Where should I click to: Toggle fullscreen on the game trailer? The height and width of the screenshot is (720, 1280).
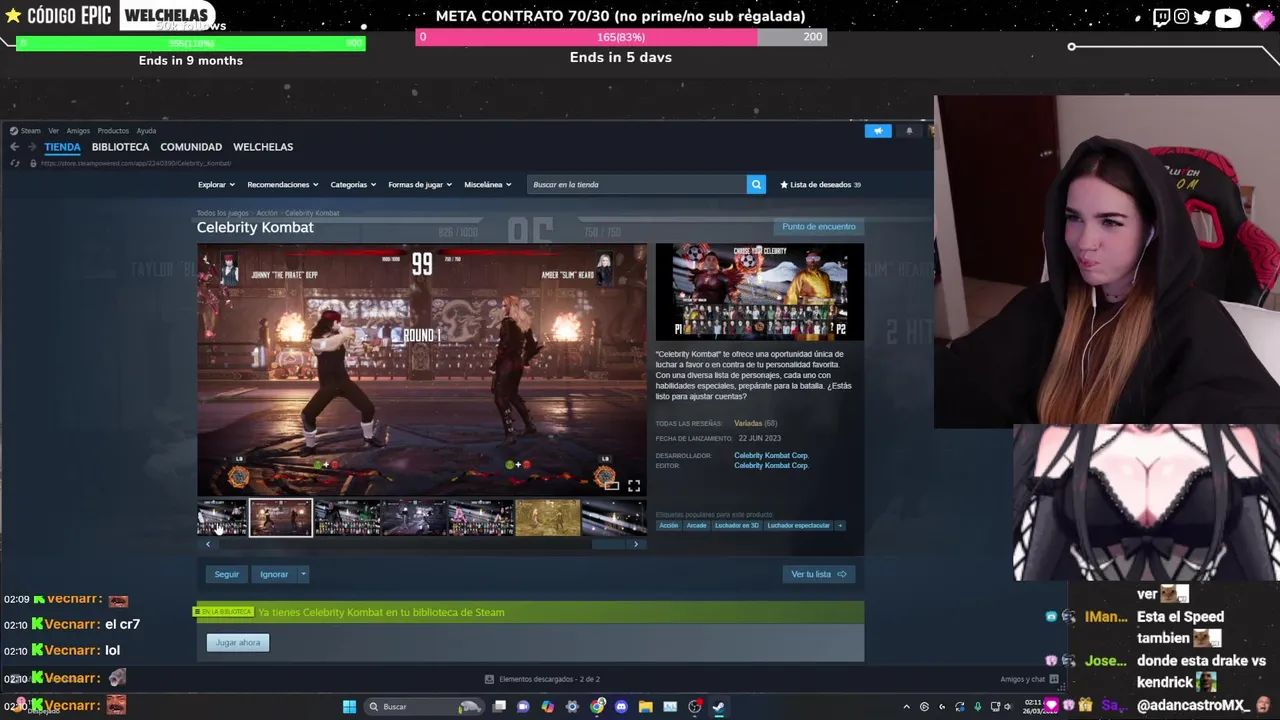point(634,486)
